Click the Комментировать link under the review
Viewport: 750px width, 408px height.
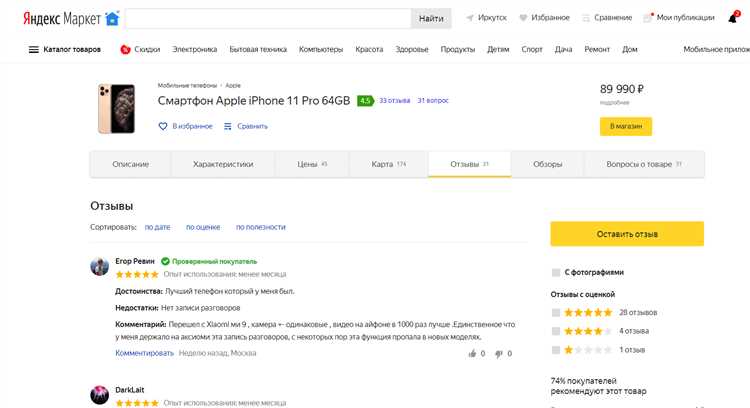[144, 353]
